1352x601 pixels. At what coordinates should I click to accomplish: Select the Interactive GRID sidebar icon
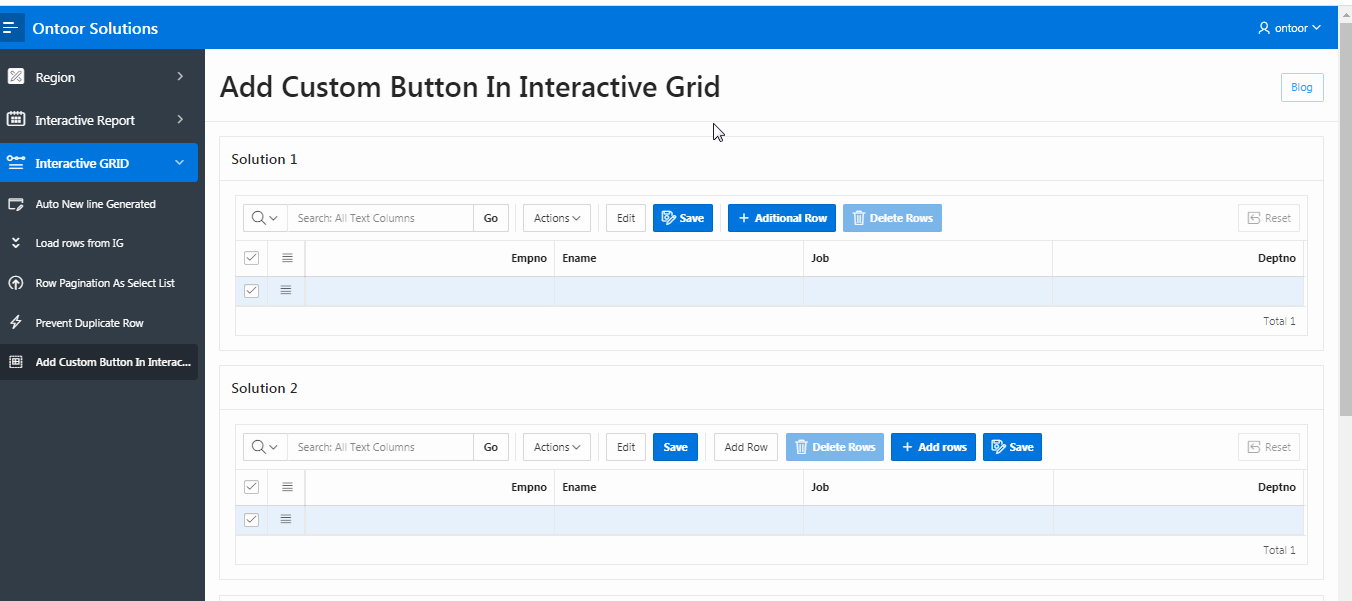click(17, 162)
